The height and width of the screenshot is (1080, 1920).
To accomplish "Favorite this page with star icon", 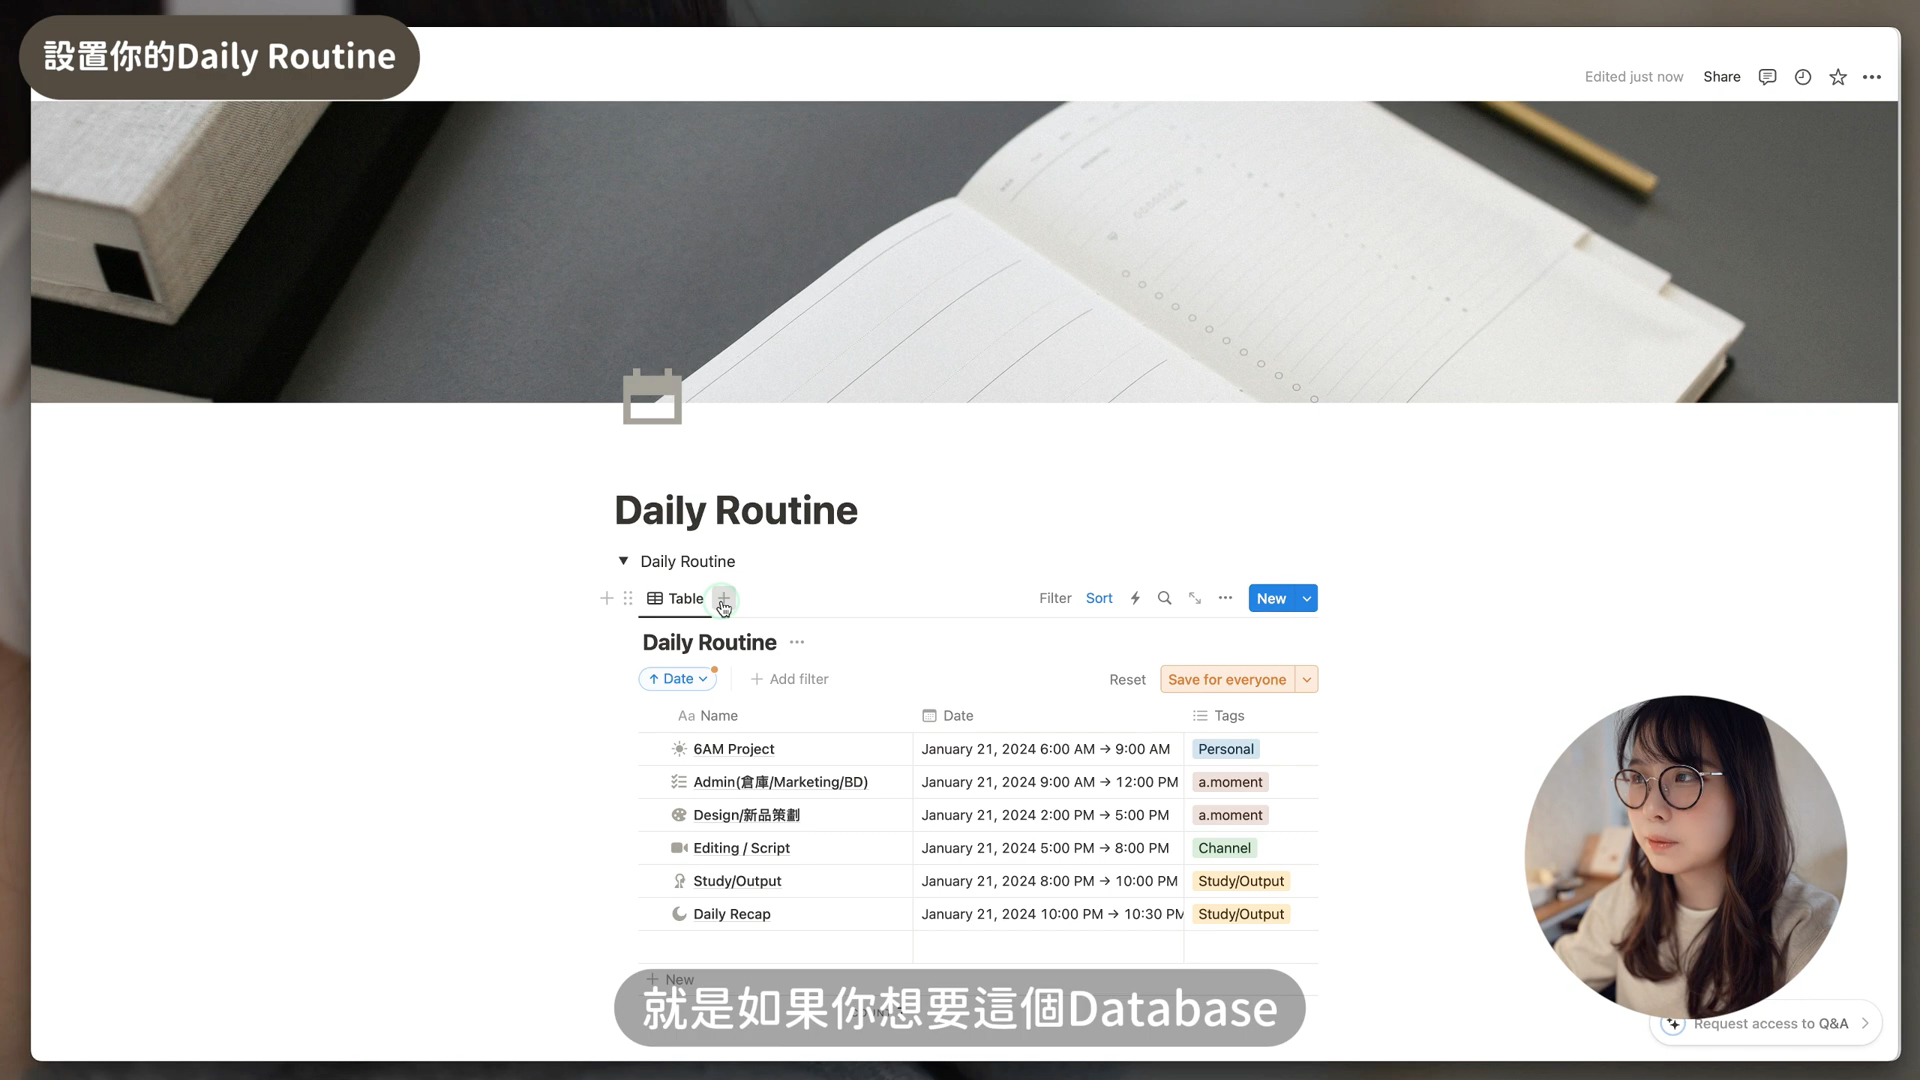I will coord(1837,77).
